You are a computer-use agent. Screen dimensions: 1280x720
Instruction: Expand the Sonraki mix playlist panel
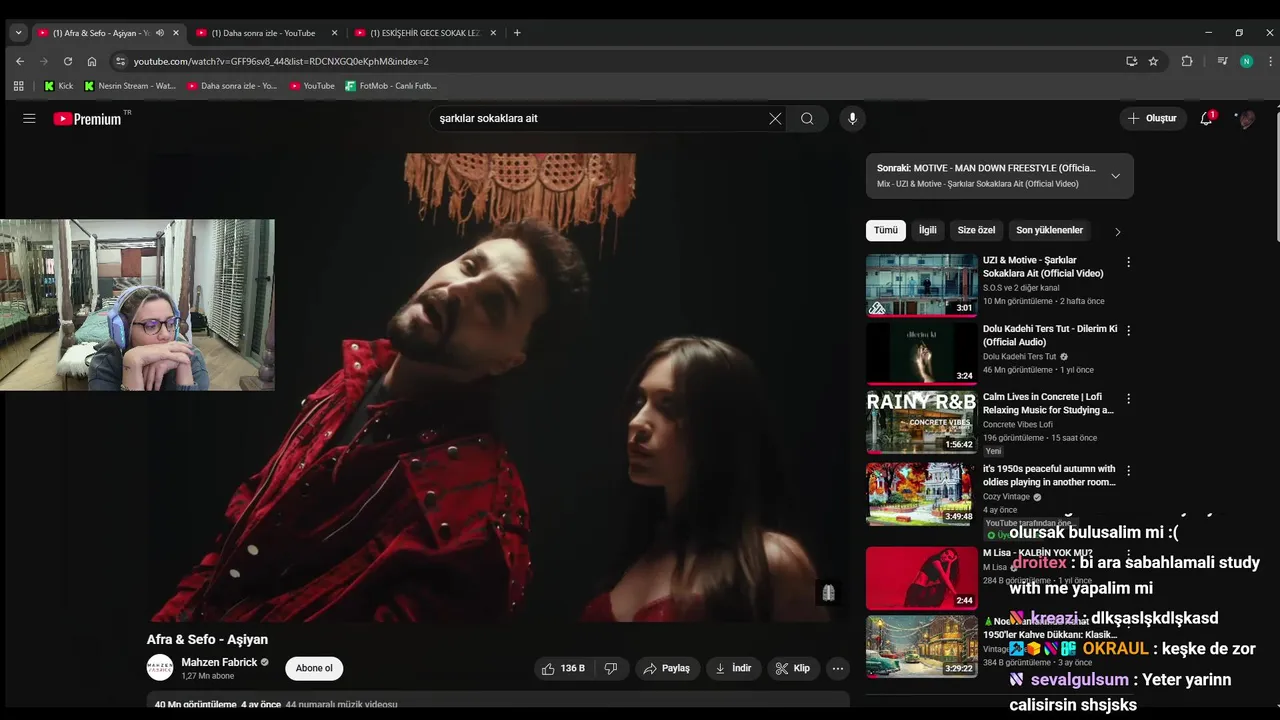(1115, 176)
